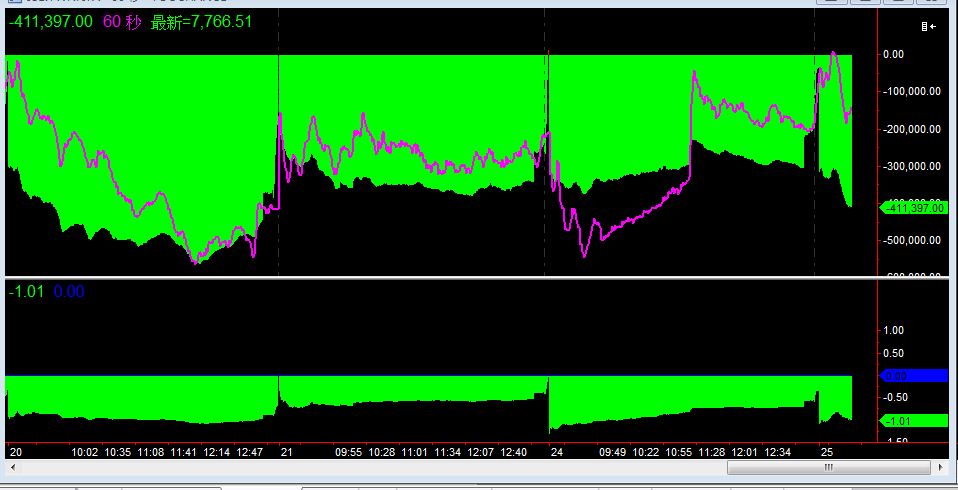Viewport: 958px width, 490px height.
Task: Click the blue 0.00 value in lower pane header
Action: (x=69, y=291)
